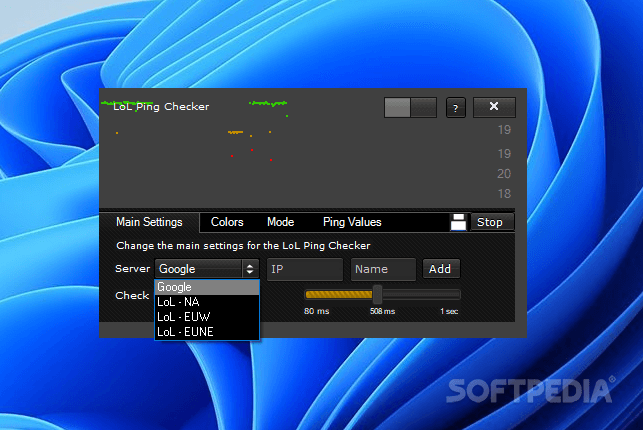This screenshot has height=430, width=643.
Task: Open the Ping Values tab
Action: pos(352,222)
